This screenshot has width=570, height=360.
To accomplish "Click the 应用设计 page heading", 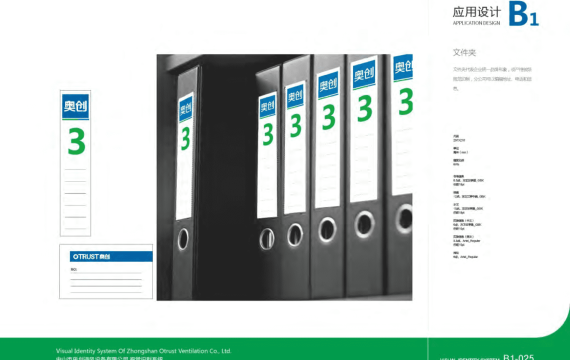I will 477,12.
